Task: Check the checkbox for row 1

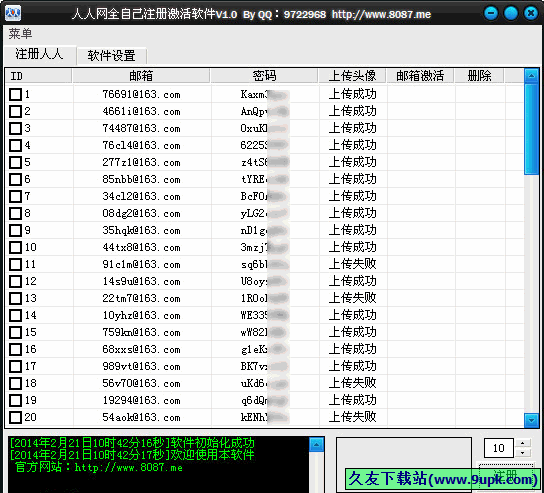Action: [x=15, y=94]
